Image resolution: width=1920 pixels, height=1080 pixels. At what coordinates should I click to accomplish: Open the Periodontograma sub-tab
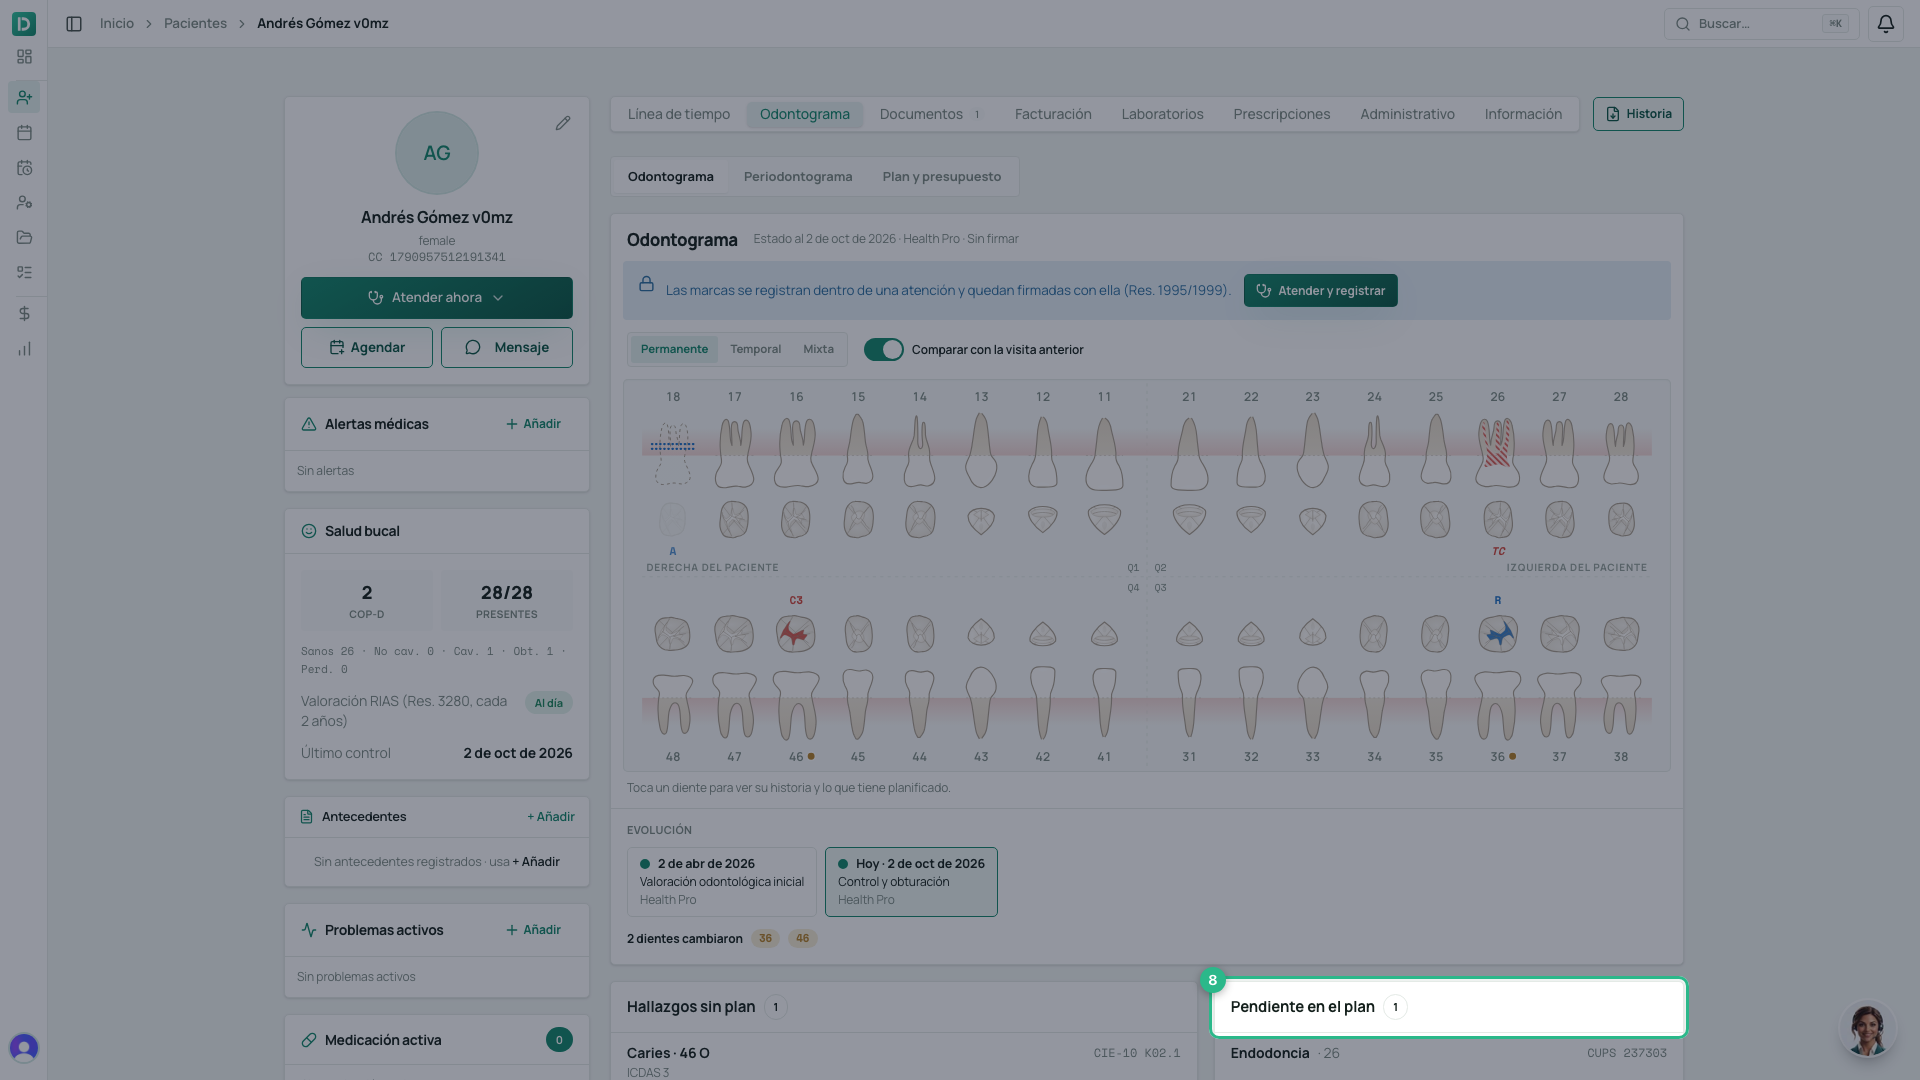coord(798,177)
